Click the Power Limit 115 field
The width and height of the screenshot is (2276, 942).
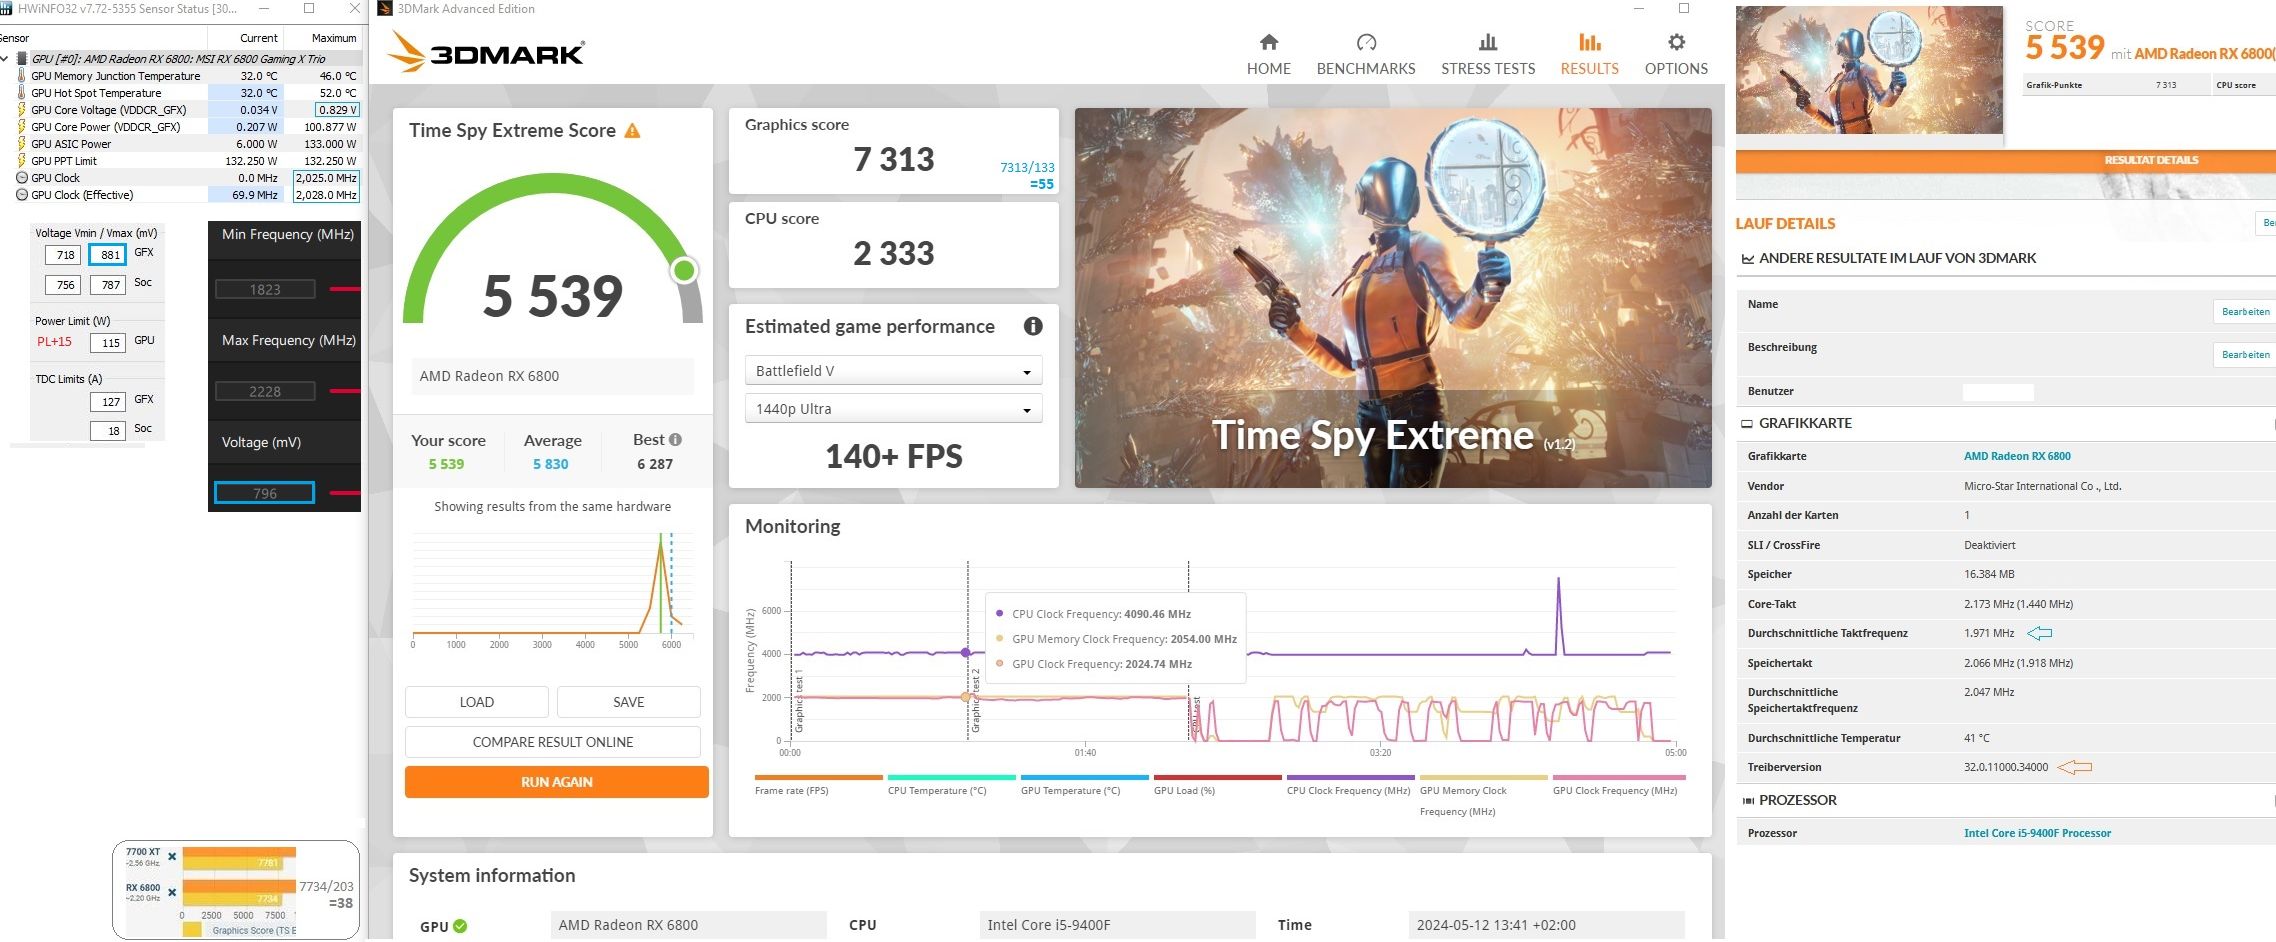coord(107,343)
